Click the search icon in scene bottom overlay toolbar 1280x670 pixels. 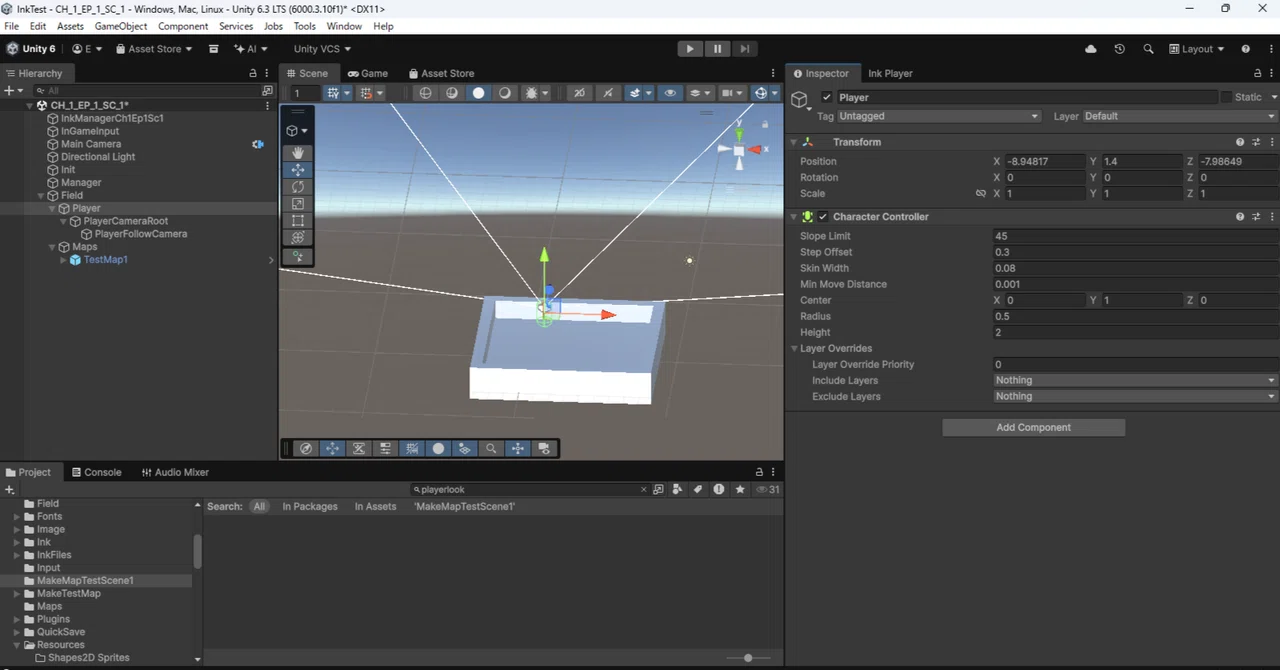pyautogui.click(x=491, y=449)
